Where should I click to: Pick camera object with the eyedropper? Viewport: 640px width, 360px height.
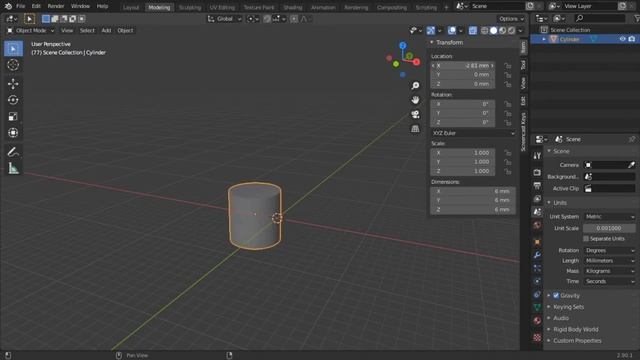[x=631, y=165]
